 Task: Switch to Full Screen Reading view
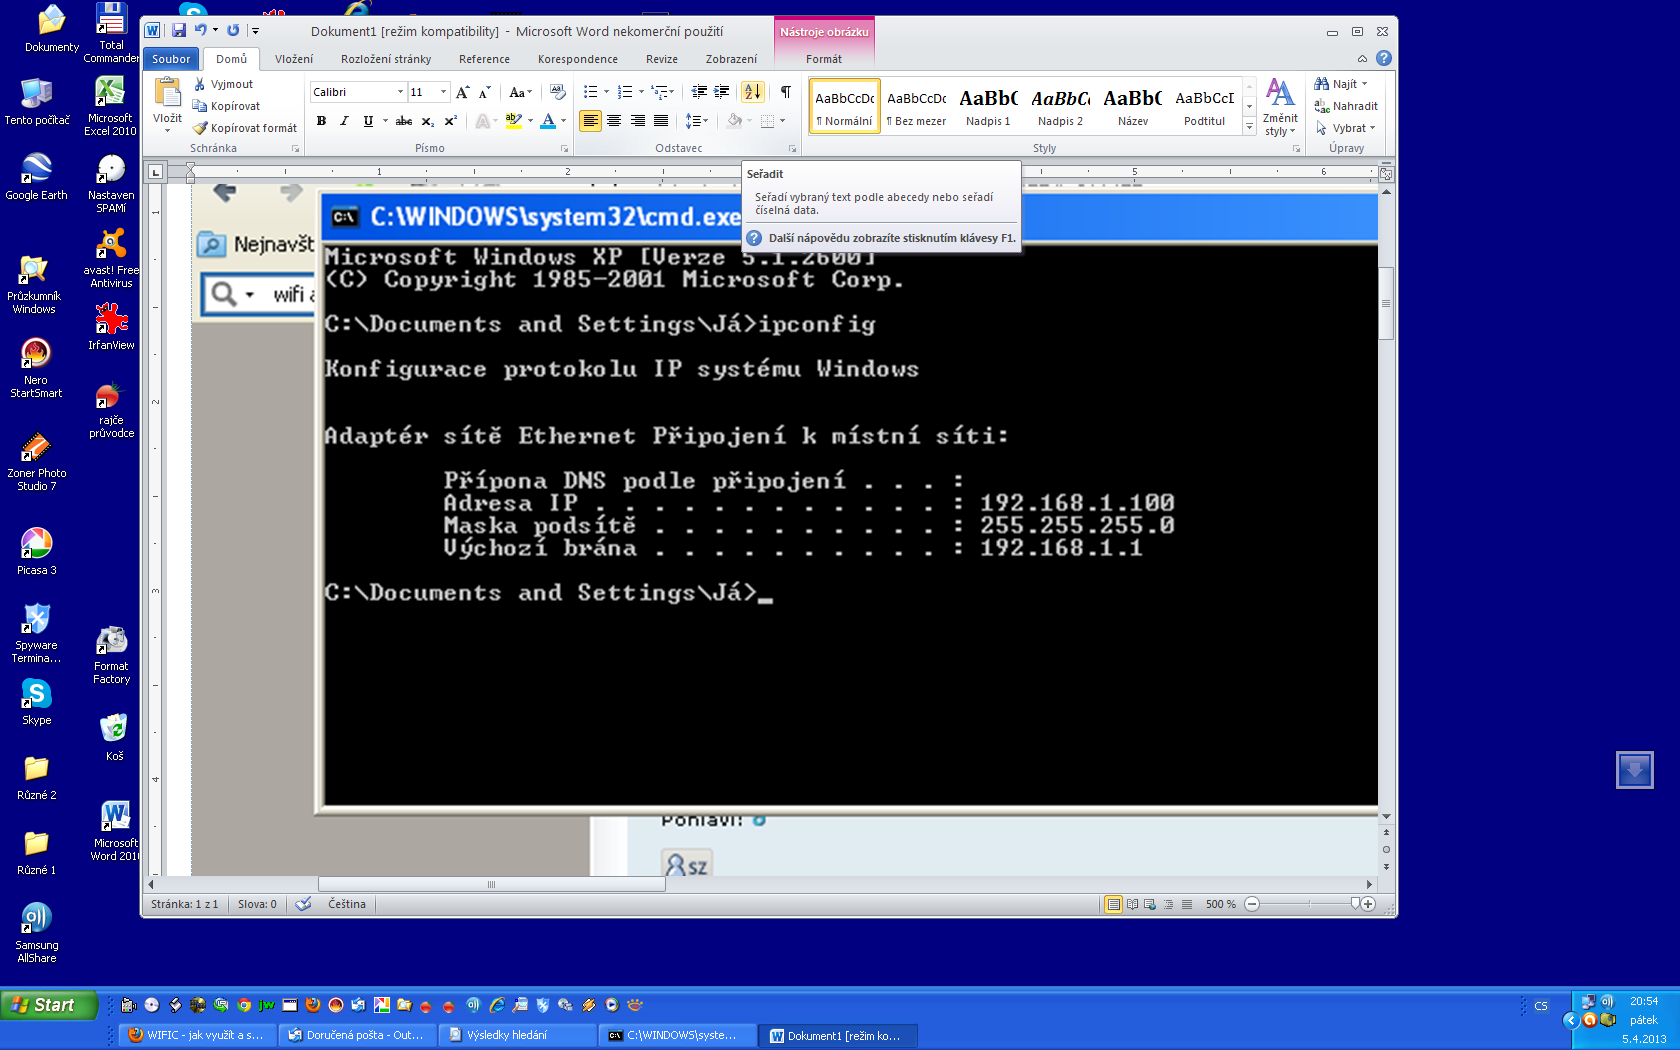pos(1132,904)
